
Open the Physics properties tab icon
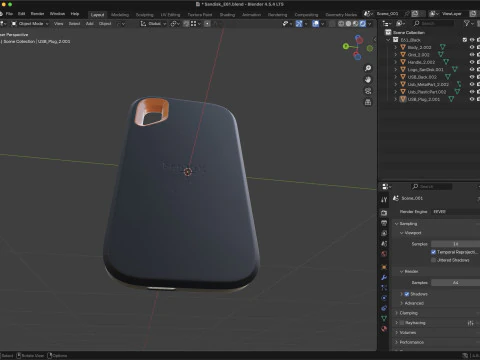(x=384, y=298)
